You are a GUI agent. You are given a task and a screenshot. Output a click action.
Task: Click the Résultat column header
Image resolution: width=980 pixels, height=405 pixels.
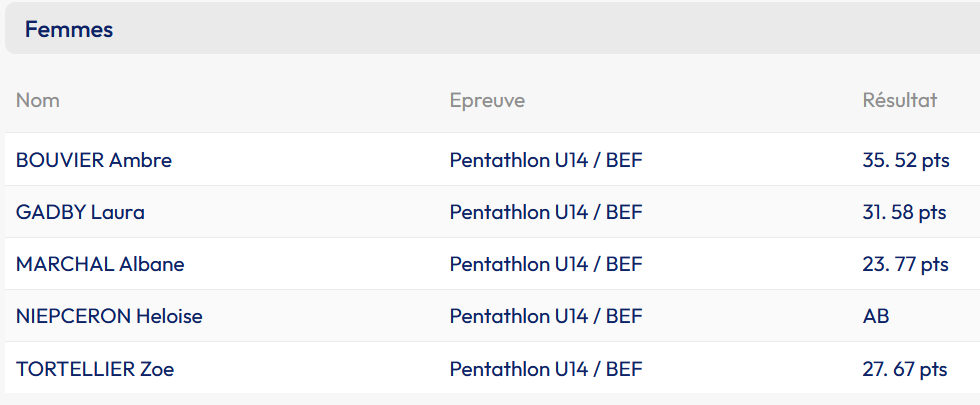coord(899,100)
